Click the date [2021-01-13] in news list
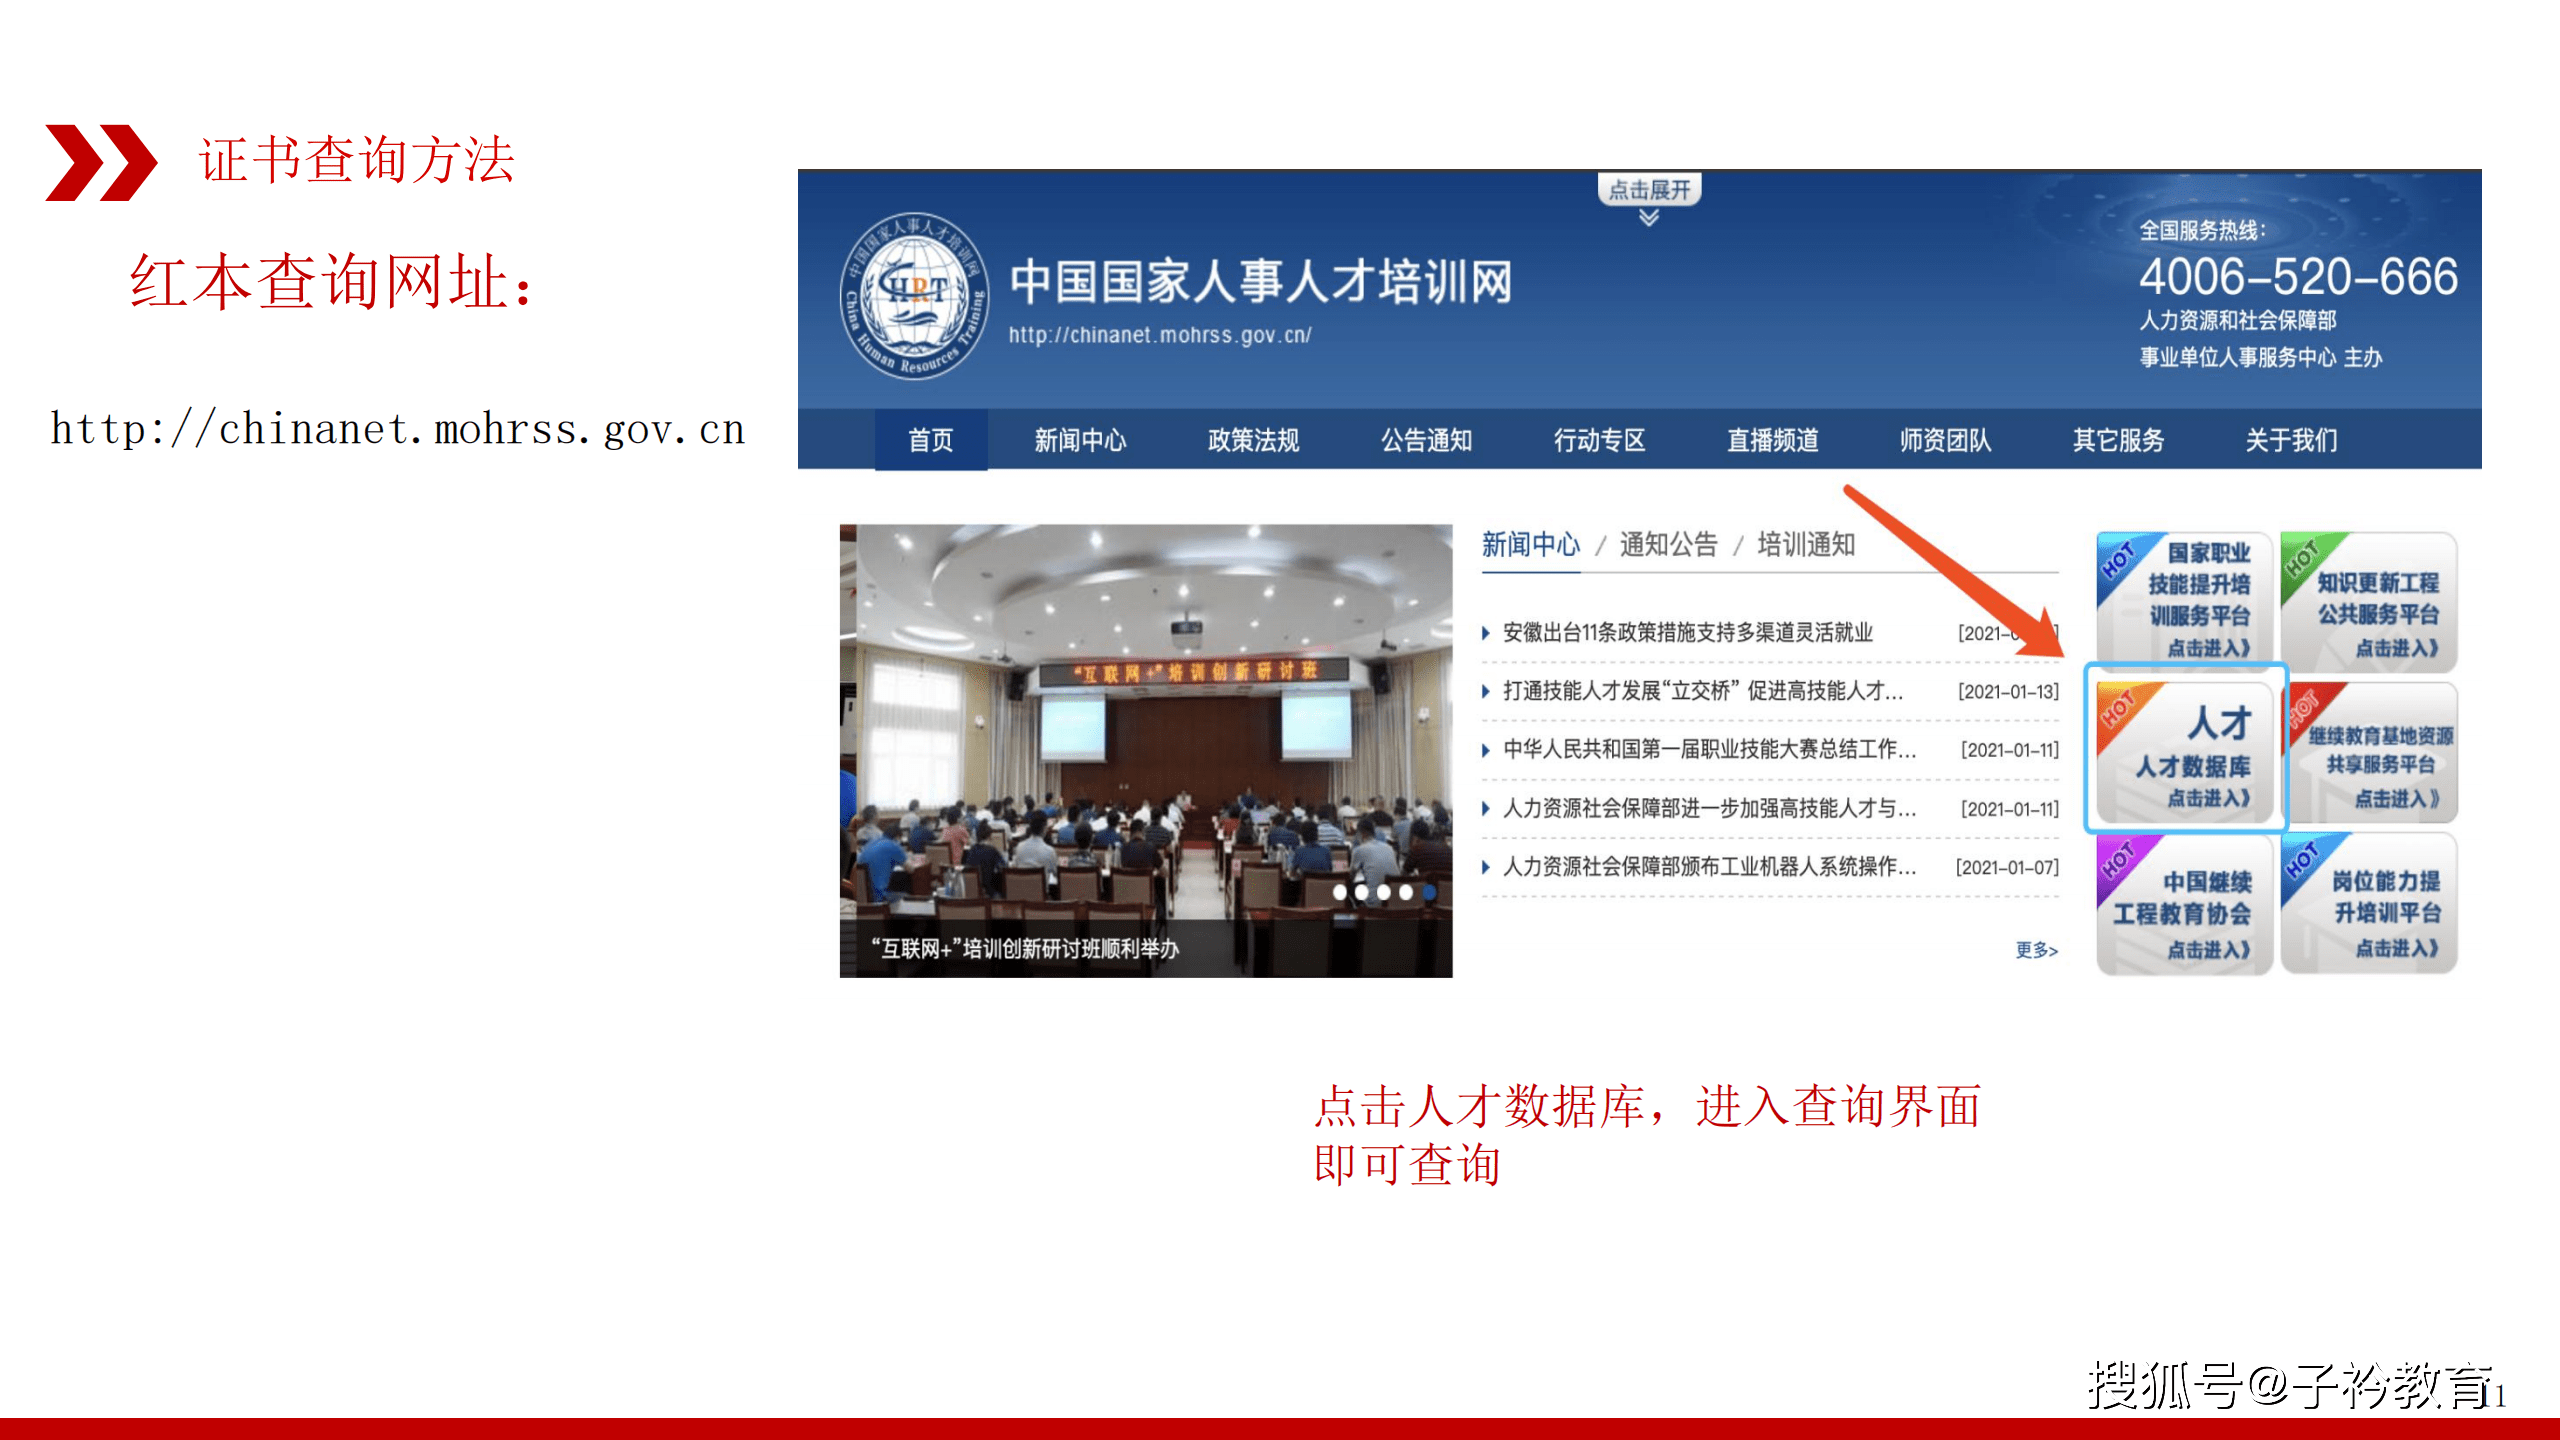Screen dimensions: 2560x1440 pyautogui.click(x=2008, y=691)
